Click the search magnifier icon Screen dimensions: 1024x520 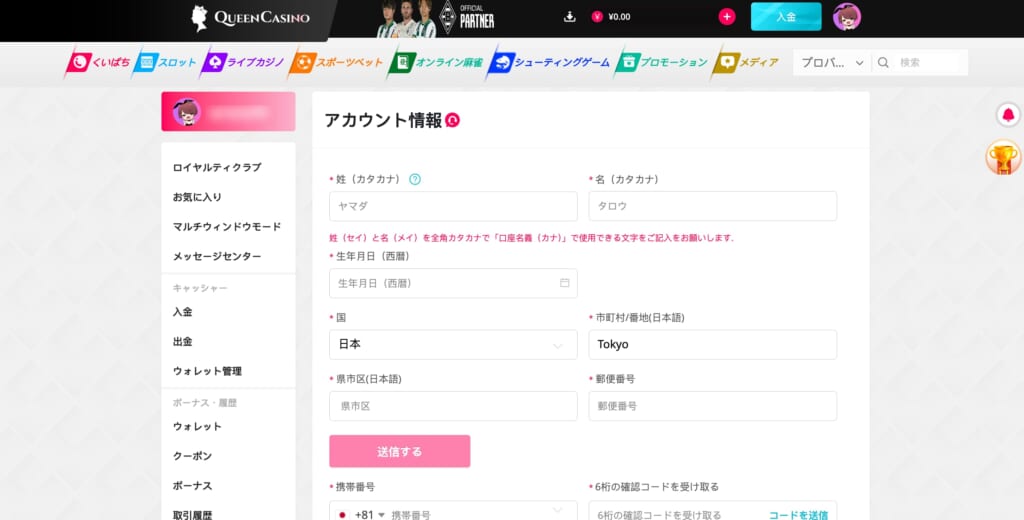(883, 63)
